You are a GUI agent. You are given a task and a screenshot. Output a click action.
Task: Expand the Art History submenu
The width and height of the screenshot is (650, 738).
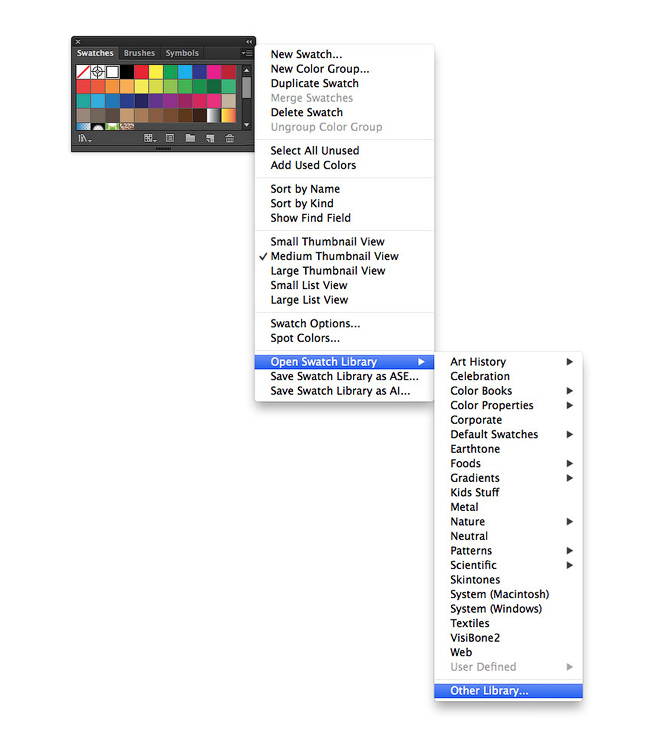508,361
